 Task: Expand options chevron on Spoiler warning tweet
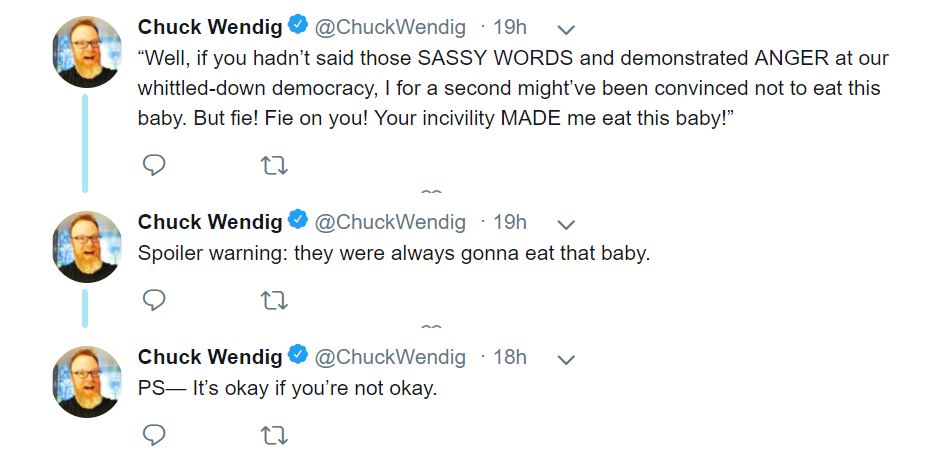[x=565, y=223]
